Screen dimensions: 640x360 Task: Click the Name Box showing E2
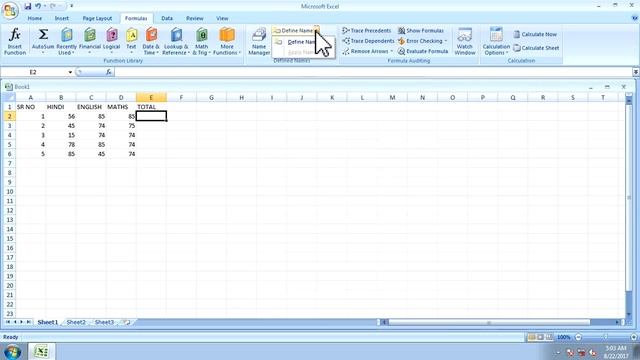33,72
